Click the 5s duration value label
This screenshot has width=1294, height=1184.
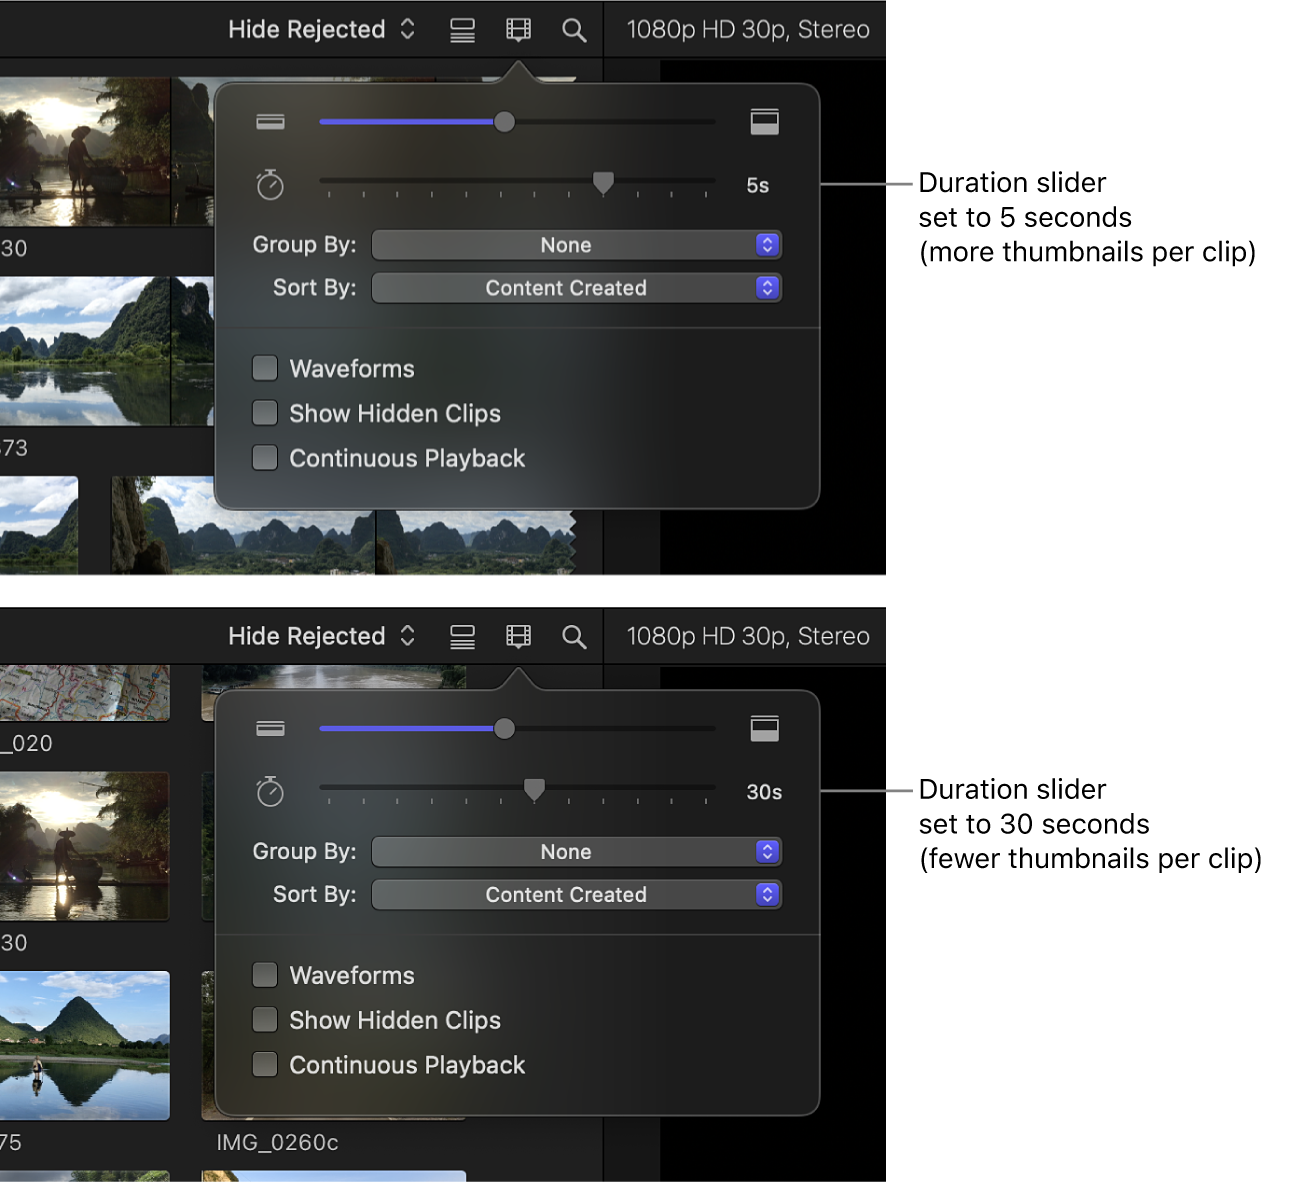[757, 184]
